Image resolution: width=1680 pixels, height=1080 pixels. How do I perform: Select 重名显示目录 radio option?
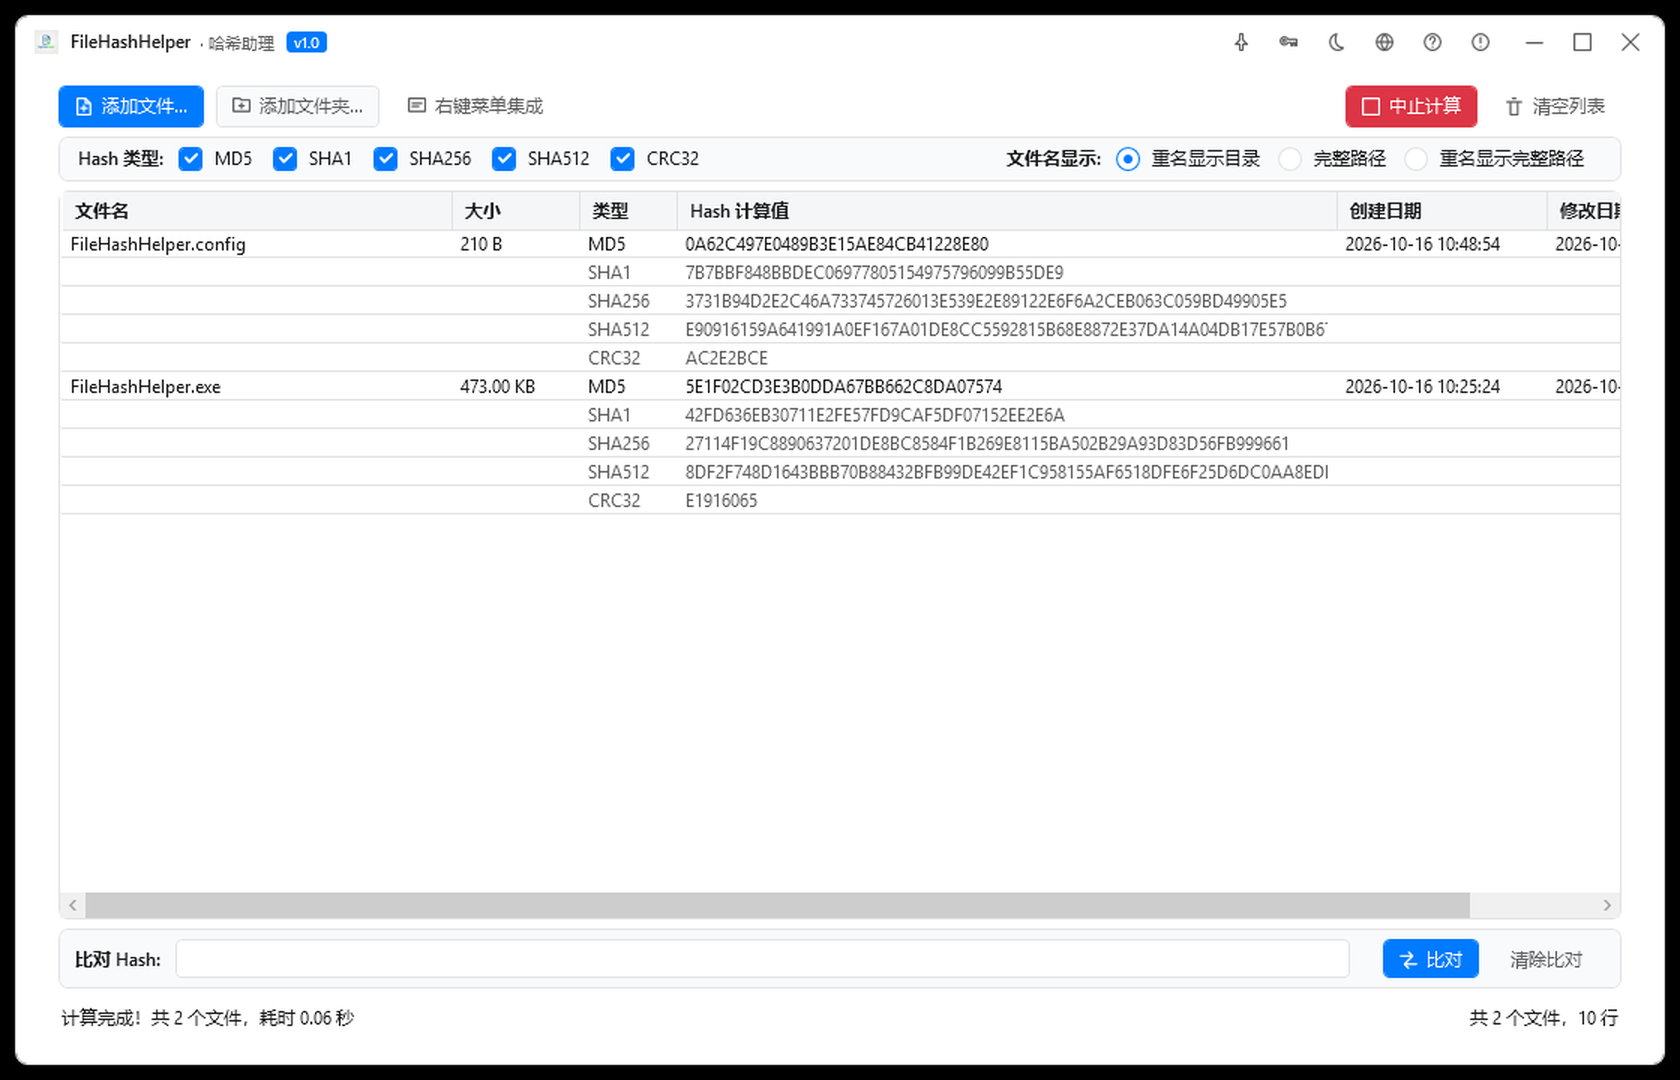click(x=1128, y=159)
